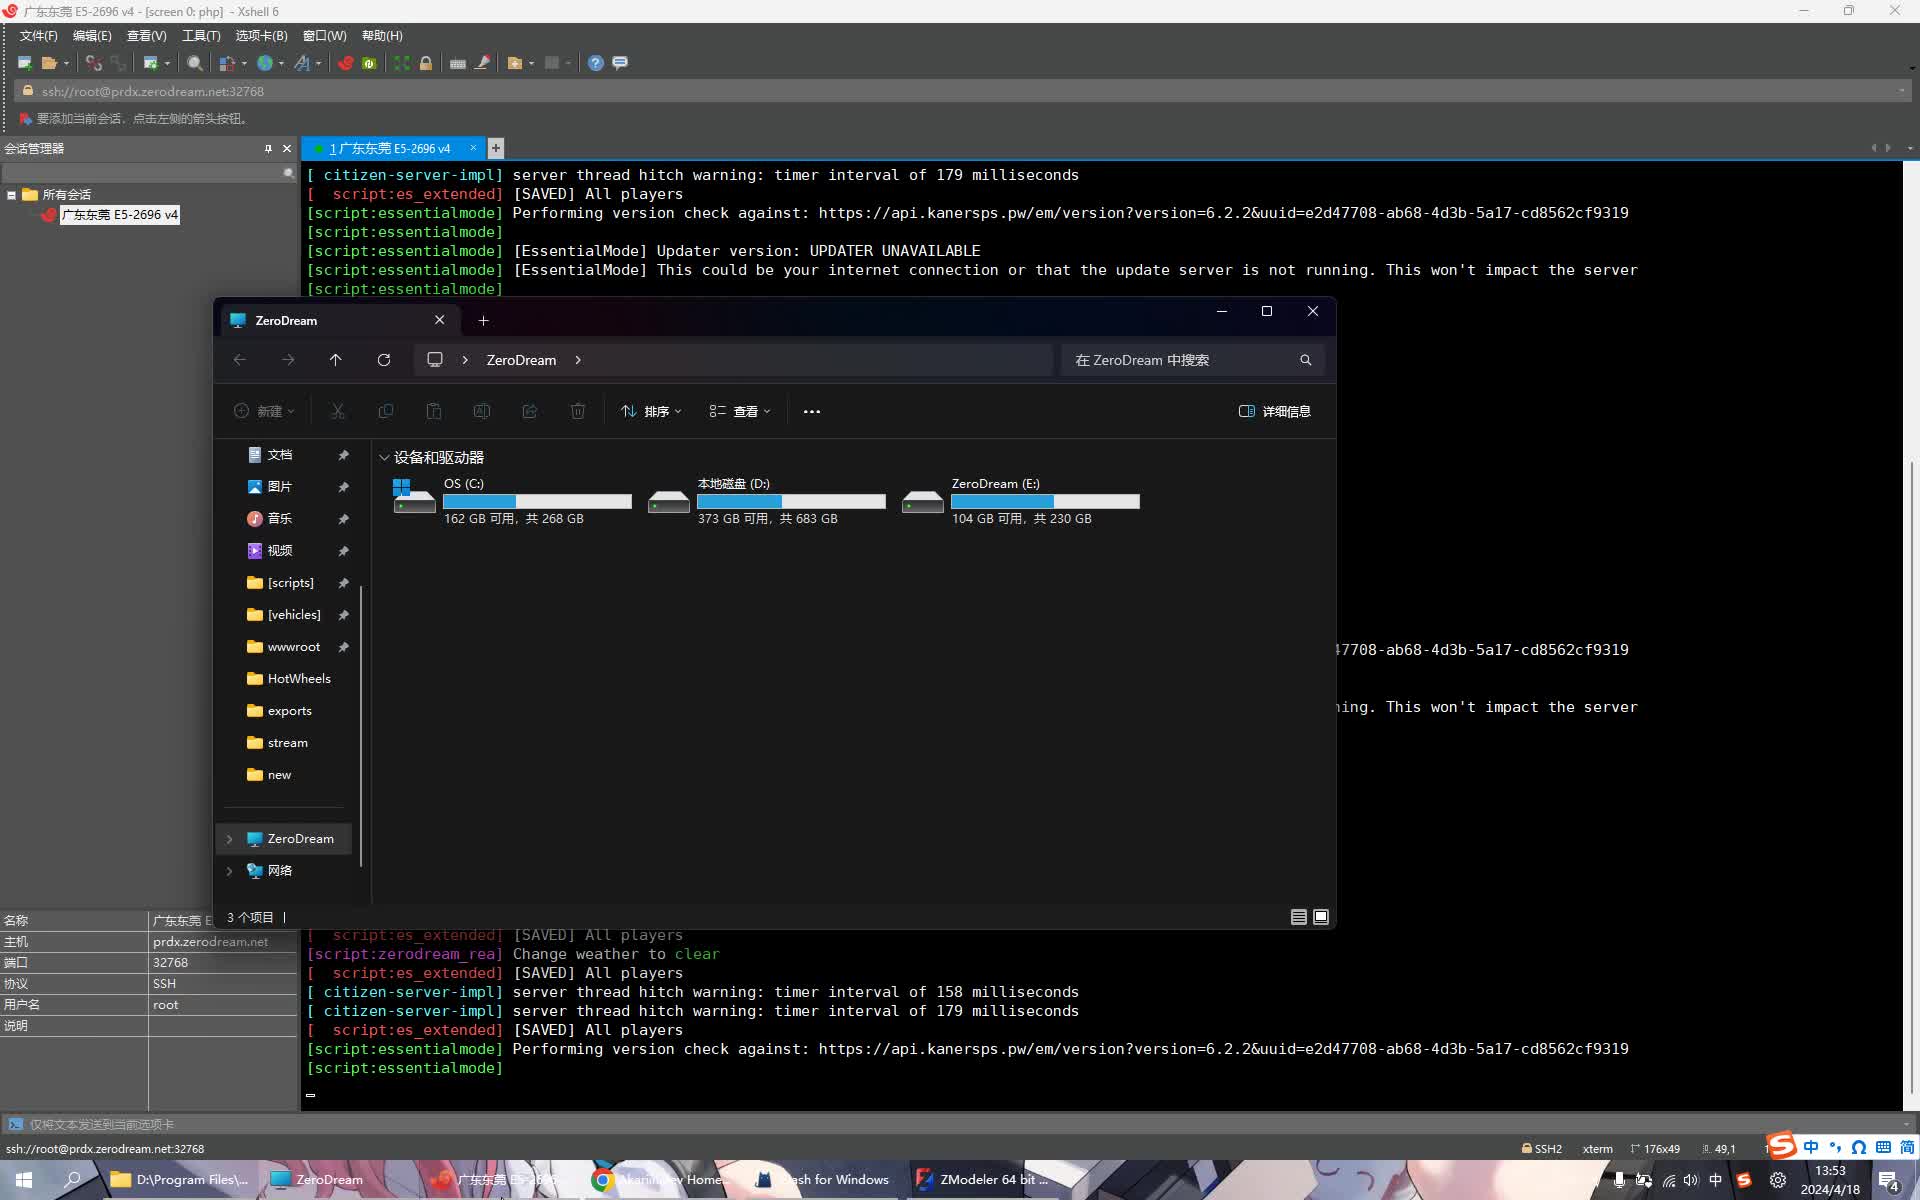
Task: Click the Help question mark icon in Xshell
Action: click(x=595, y=63)
